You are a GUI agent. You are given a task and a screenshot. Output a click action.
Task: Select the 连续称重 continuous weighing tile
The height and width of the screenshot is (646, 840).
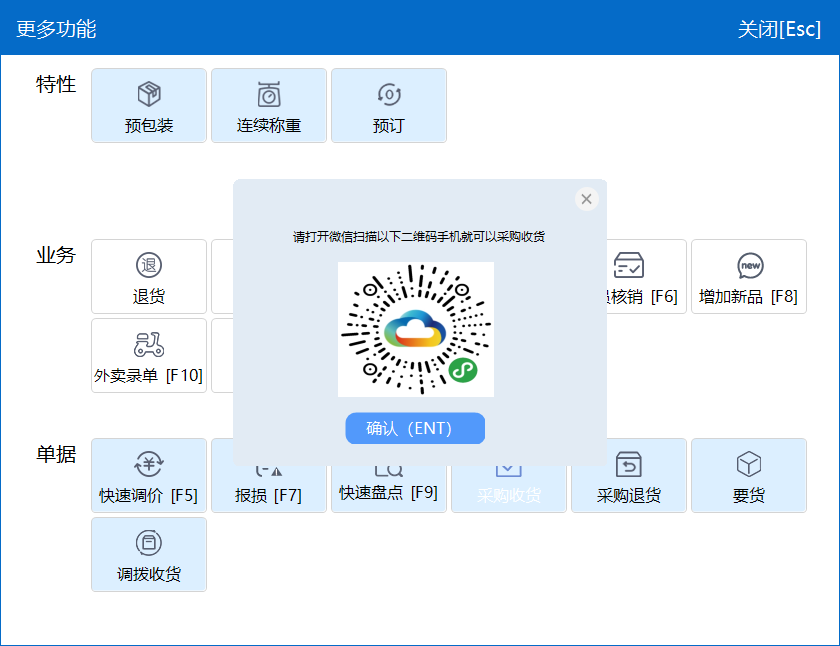coord(269,106)
